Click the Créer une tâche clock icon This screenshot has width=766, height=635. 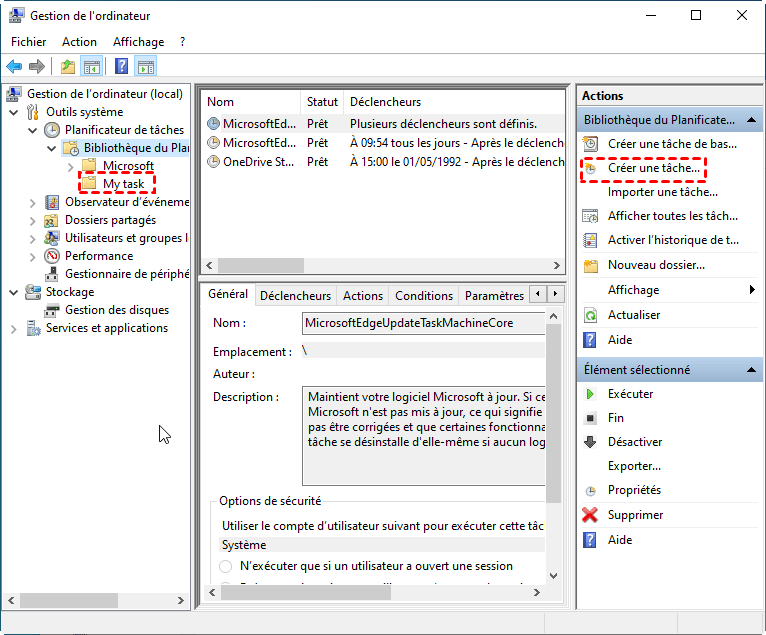pyautogui.click(x=591, y=169)
